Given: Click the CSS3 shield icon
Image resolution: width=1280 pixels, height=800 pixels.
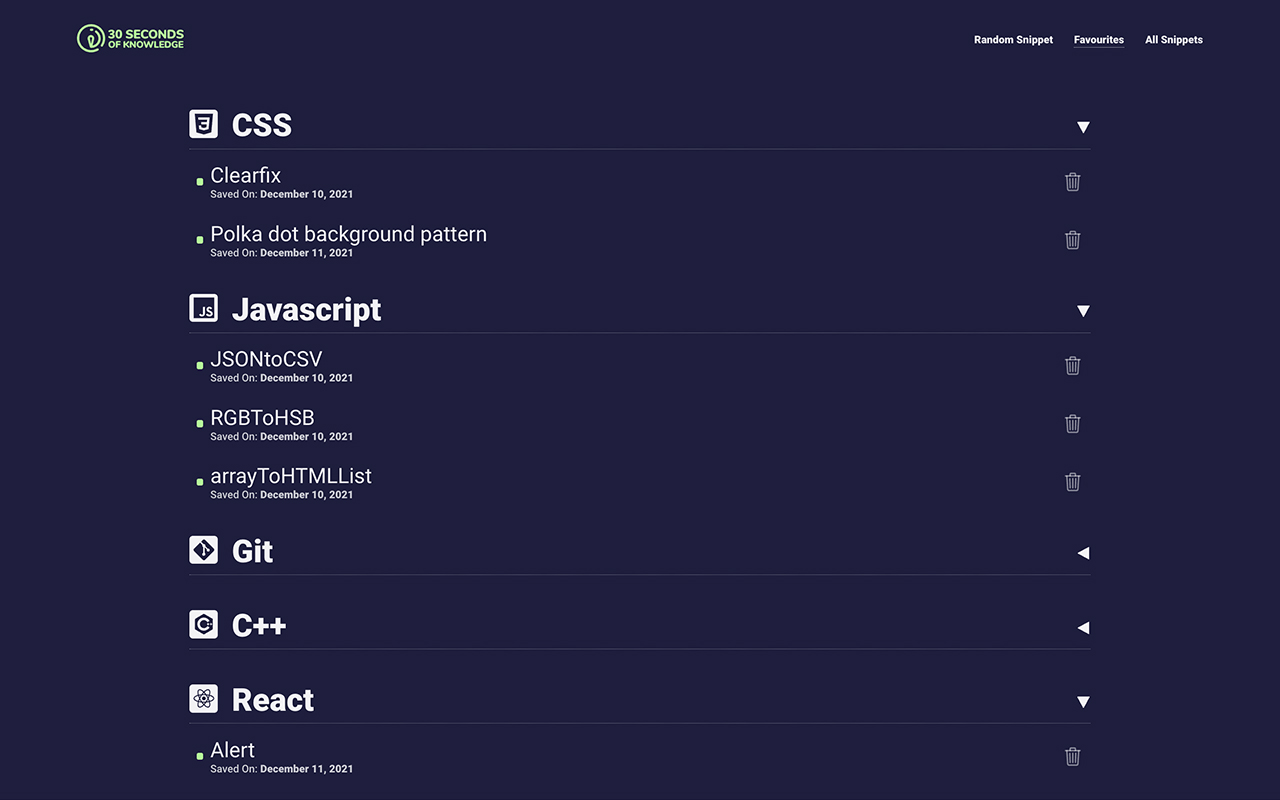Looking at the screenshot, I should coord(204,124).
